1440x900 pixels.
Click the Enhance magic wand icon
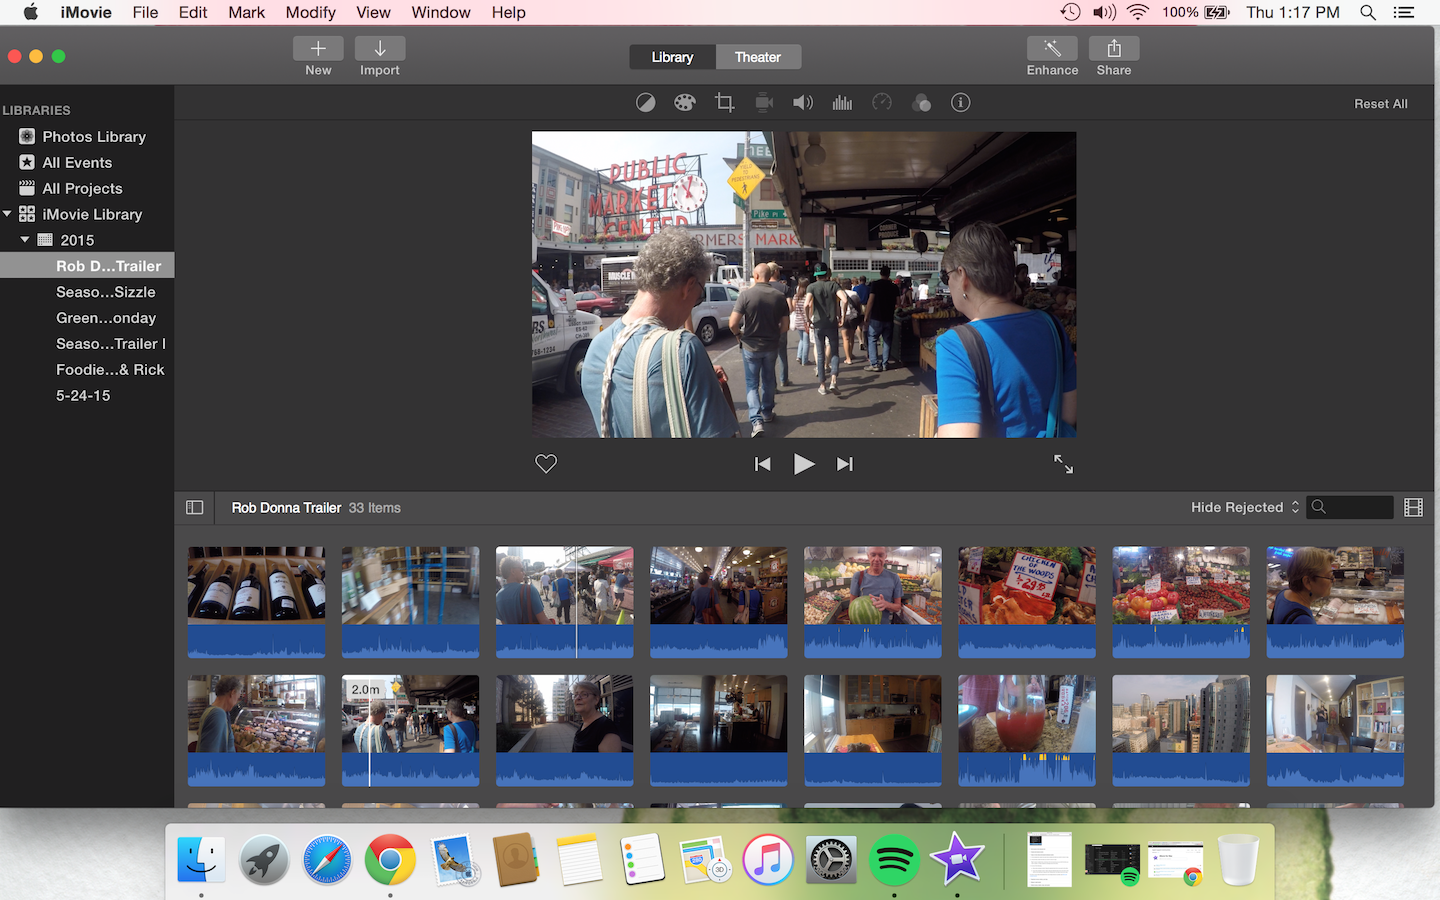[1052, 49]
